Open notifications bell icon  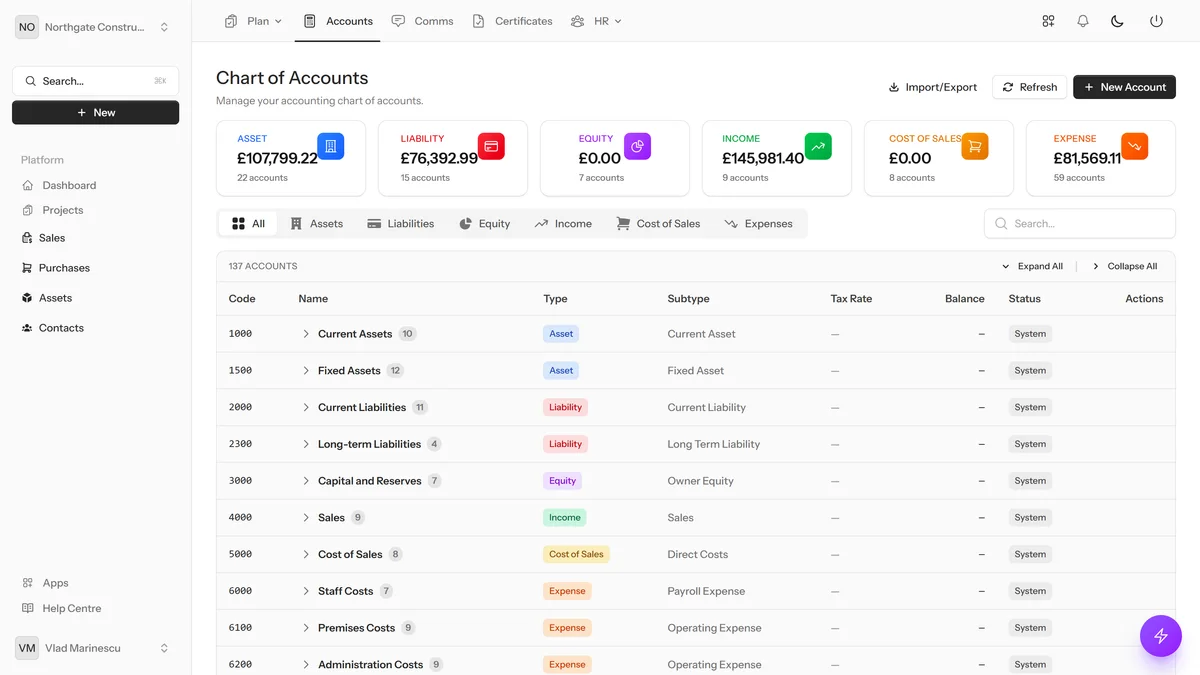(1083, 21)
